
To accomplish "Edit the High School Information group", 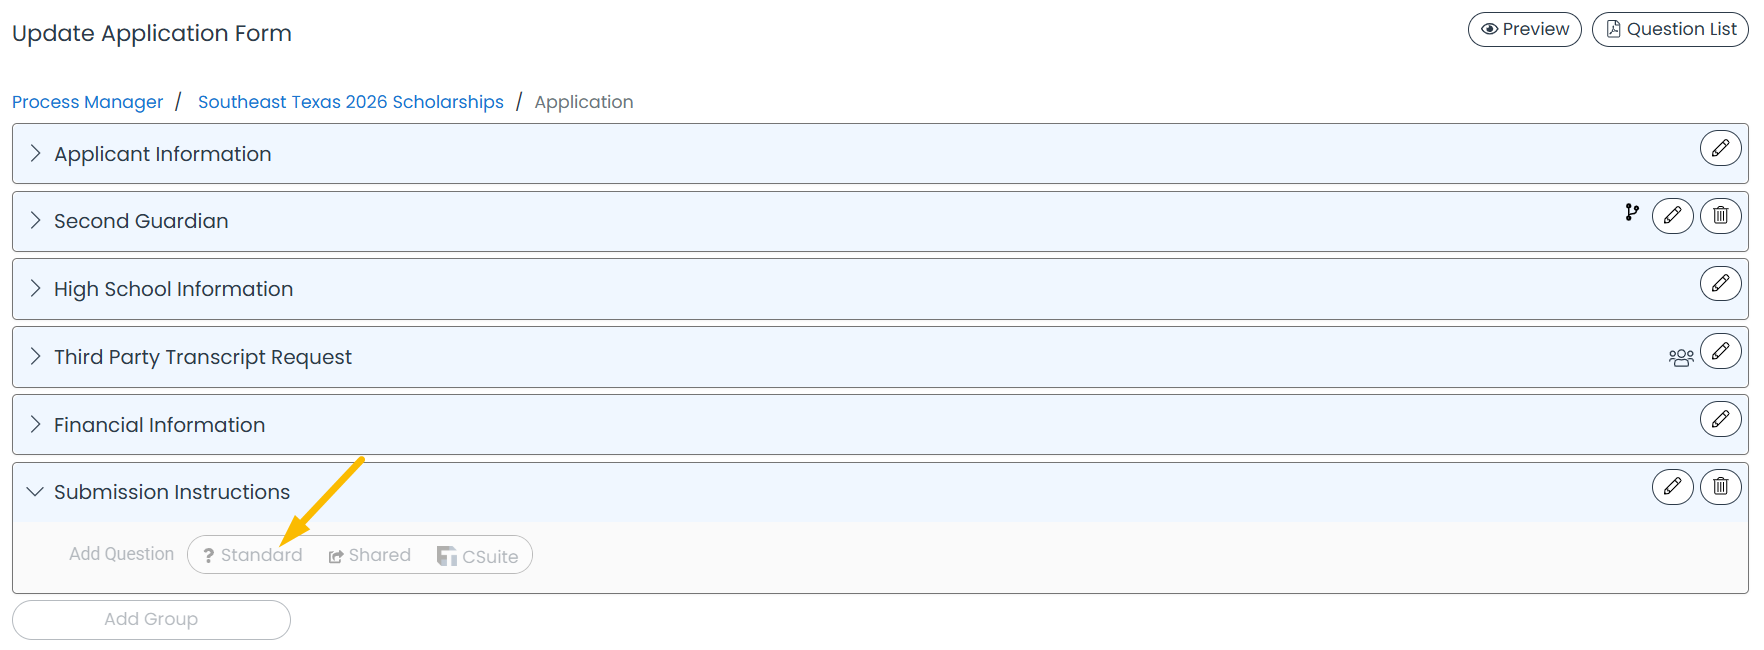I will (x=1720, y=284).
